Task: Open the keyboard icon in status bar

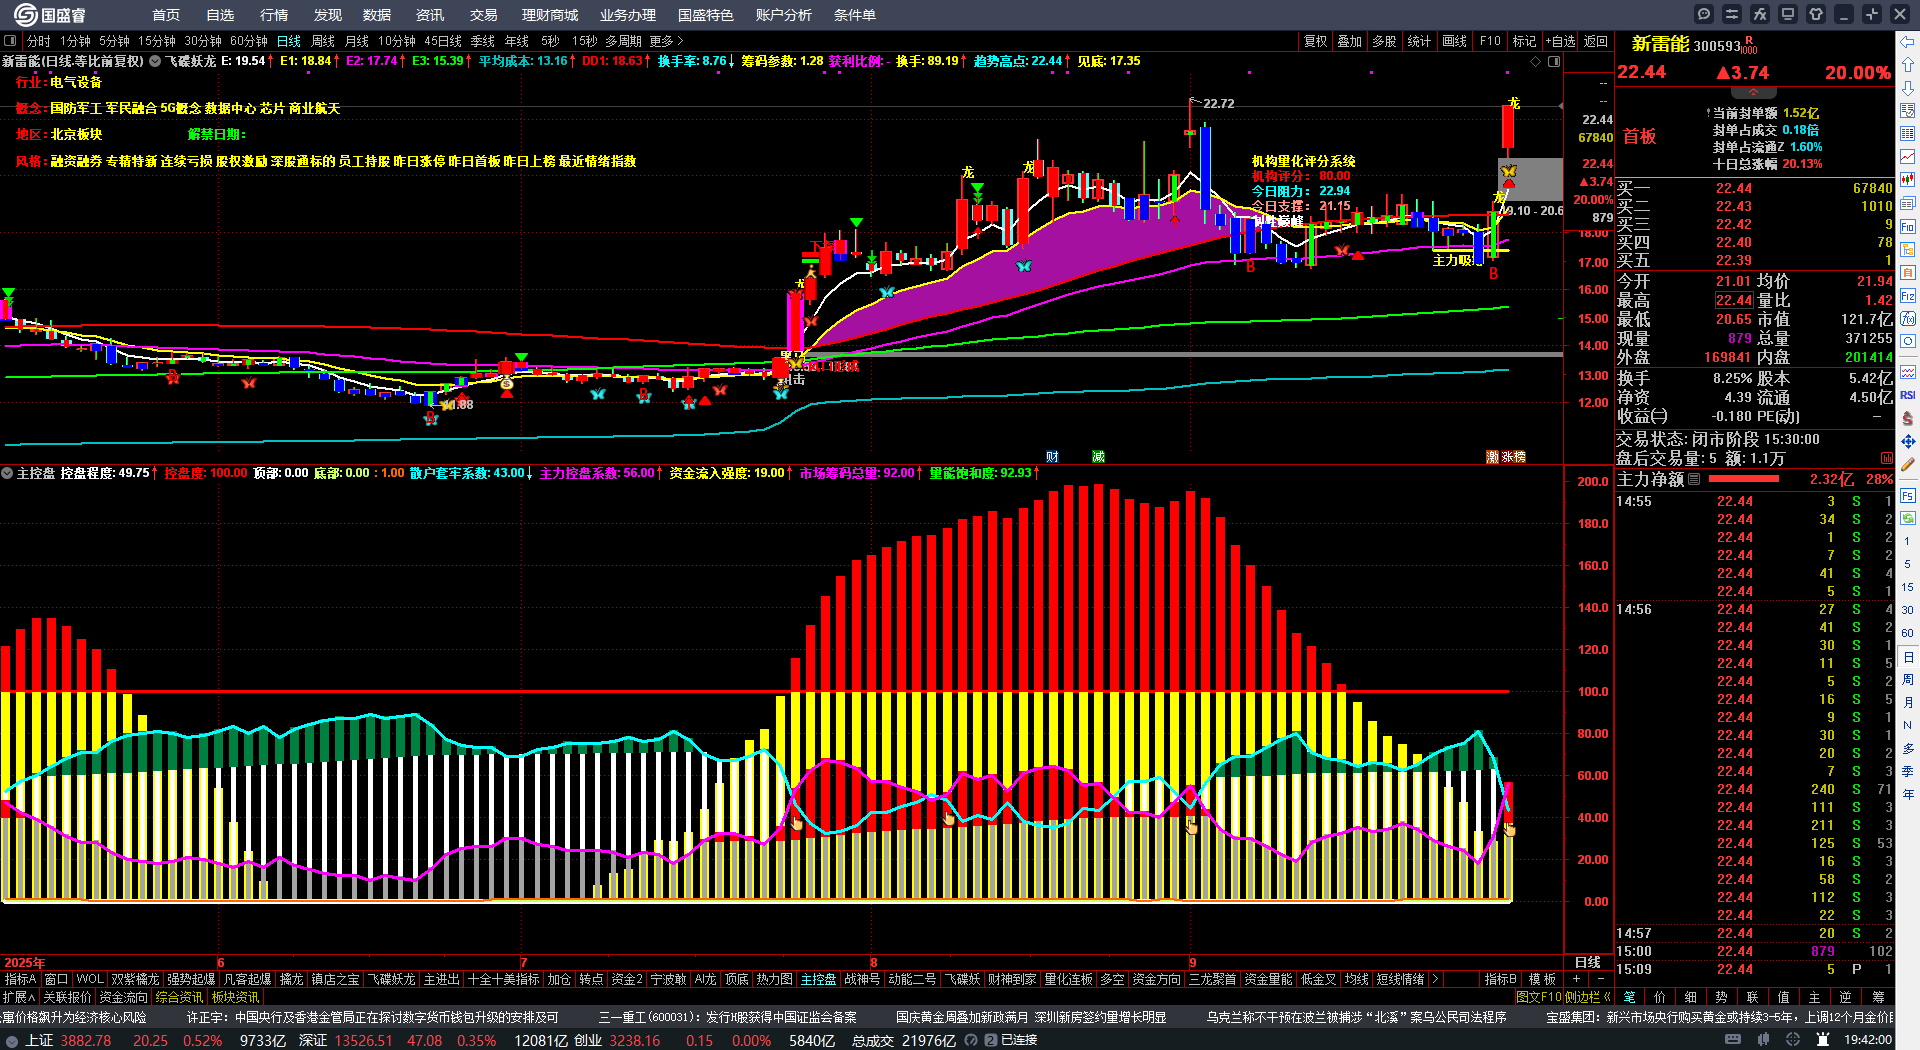Action: [1733, 1040]
